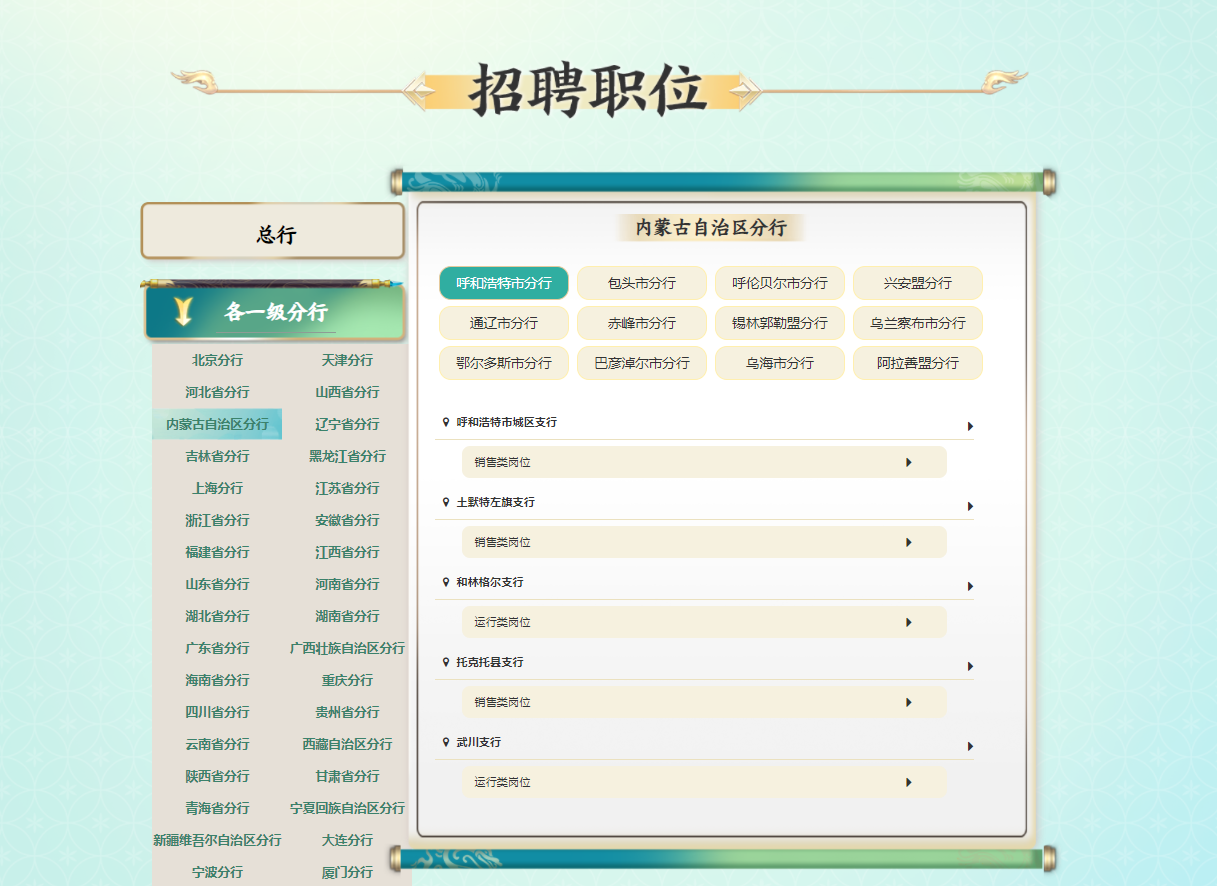Viewport: 1217px width, 886px height.
Task: Select the 阿拉善盟分行 branch tab
Action: pyautogui.click(x=918, y=363)
